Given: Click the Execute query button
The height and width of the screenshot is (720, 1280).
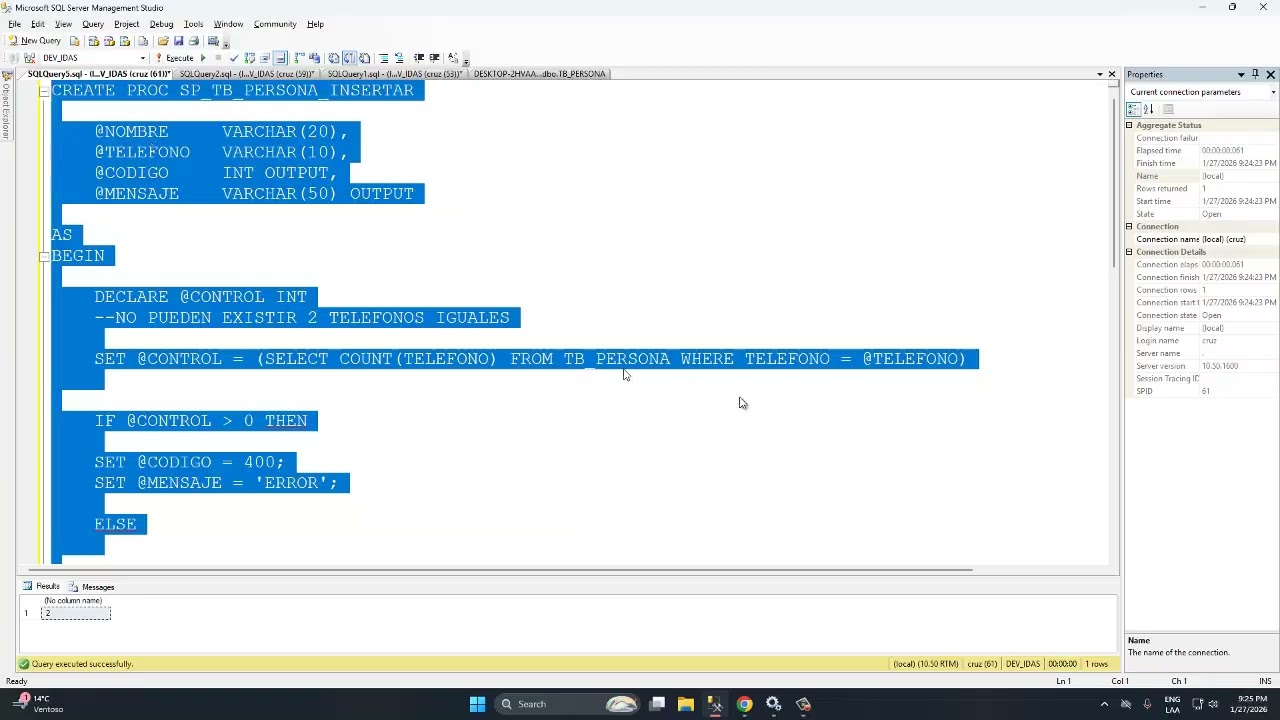Looking at the screenshot, I should tap(174, 58).
